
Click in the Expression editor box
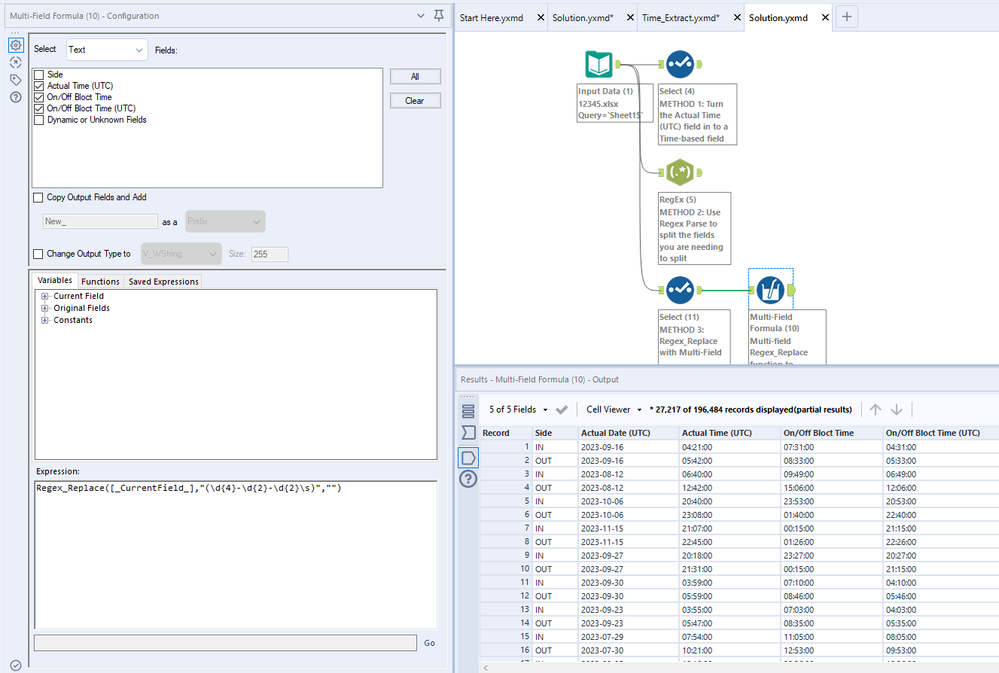point(236,554)
